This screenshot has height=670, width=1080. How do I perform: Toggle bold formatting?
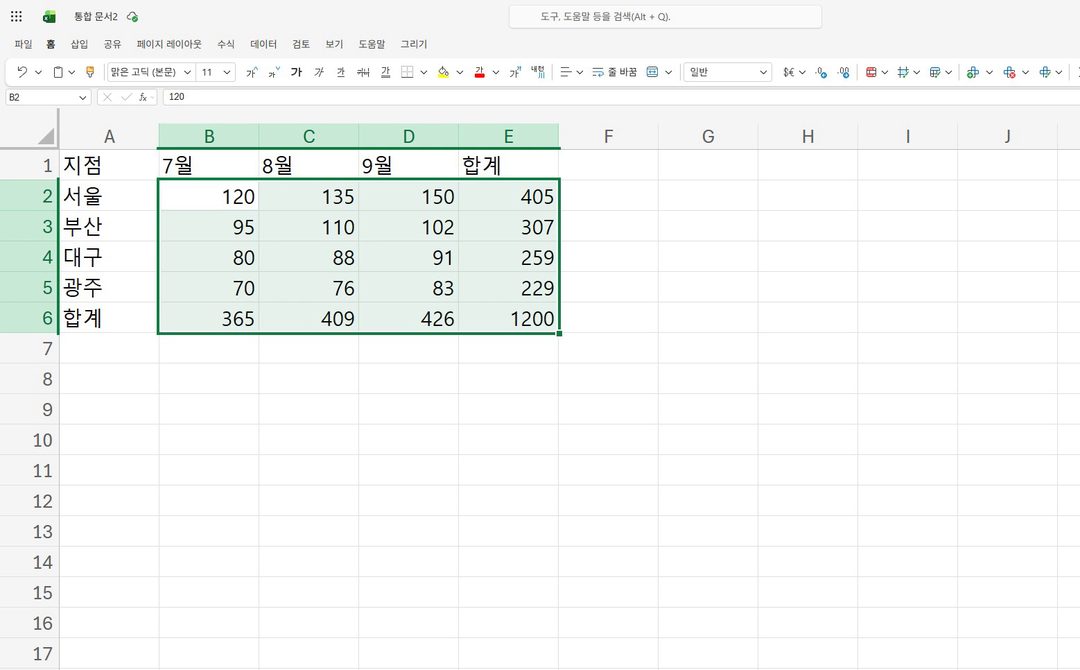(296, 72)
